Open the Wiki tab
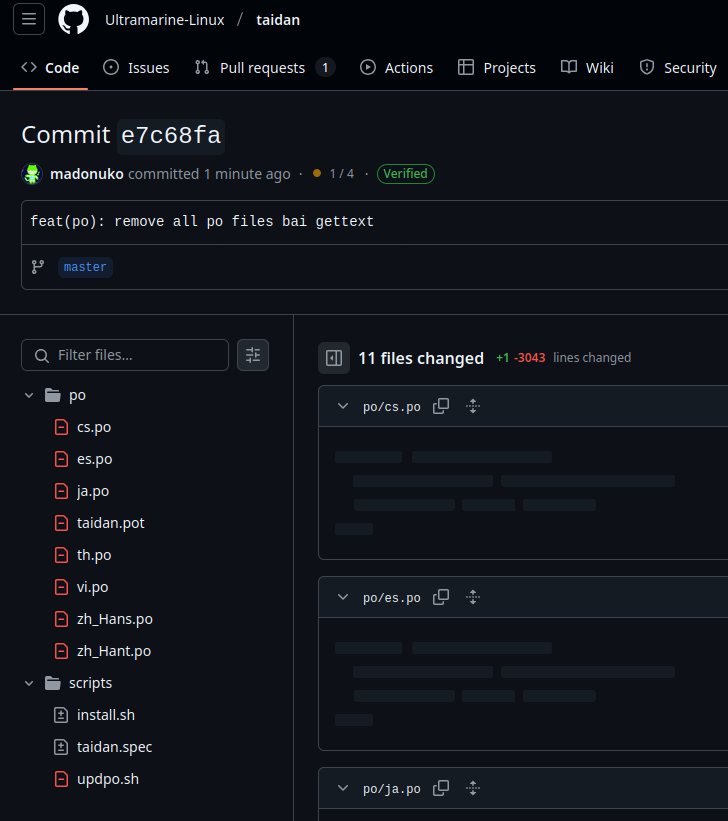 click(x=587, y=68)
